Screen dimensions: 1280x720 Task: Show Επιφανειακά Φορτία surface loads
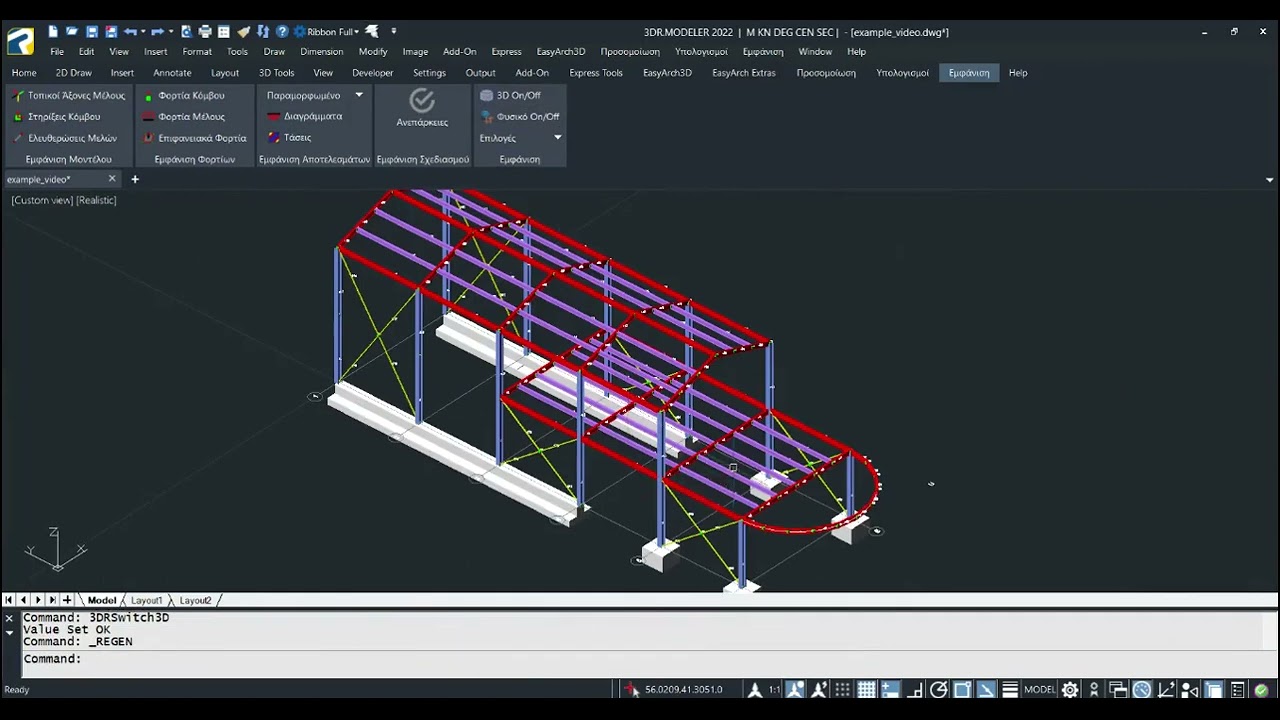coord(195,138)
